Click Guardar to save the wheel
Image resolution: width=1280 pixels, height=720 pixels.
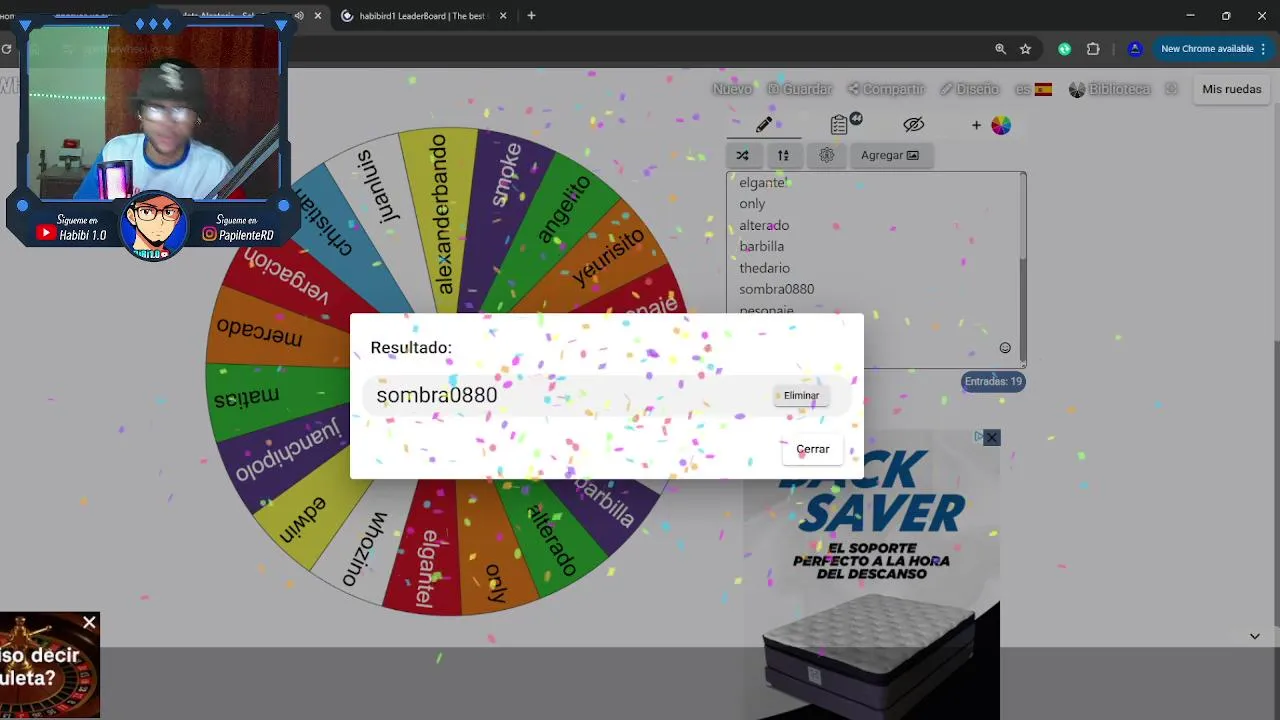[x=799, y=89]
